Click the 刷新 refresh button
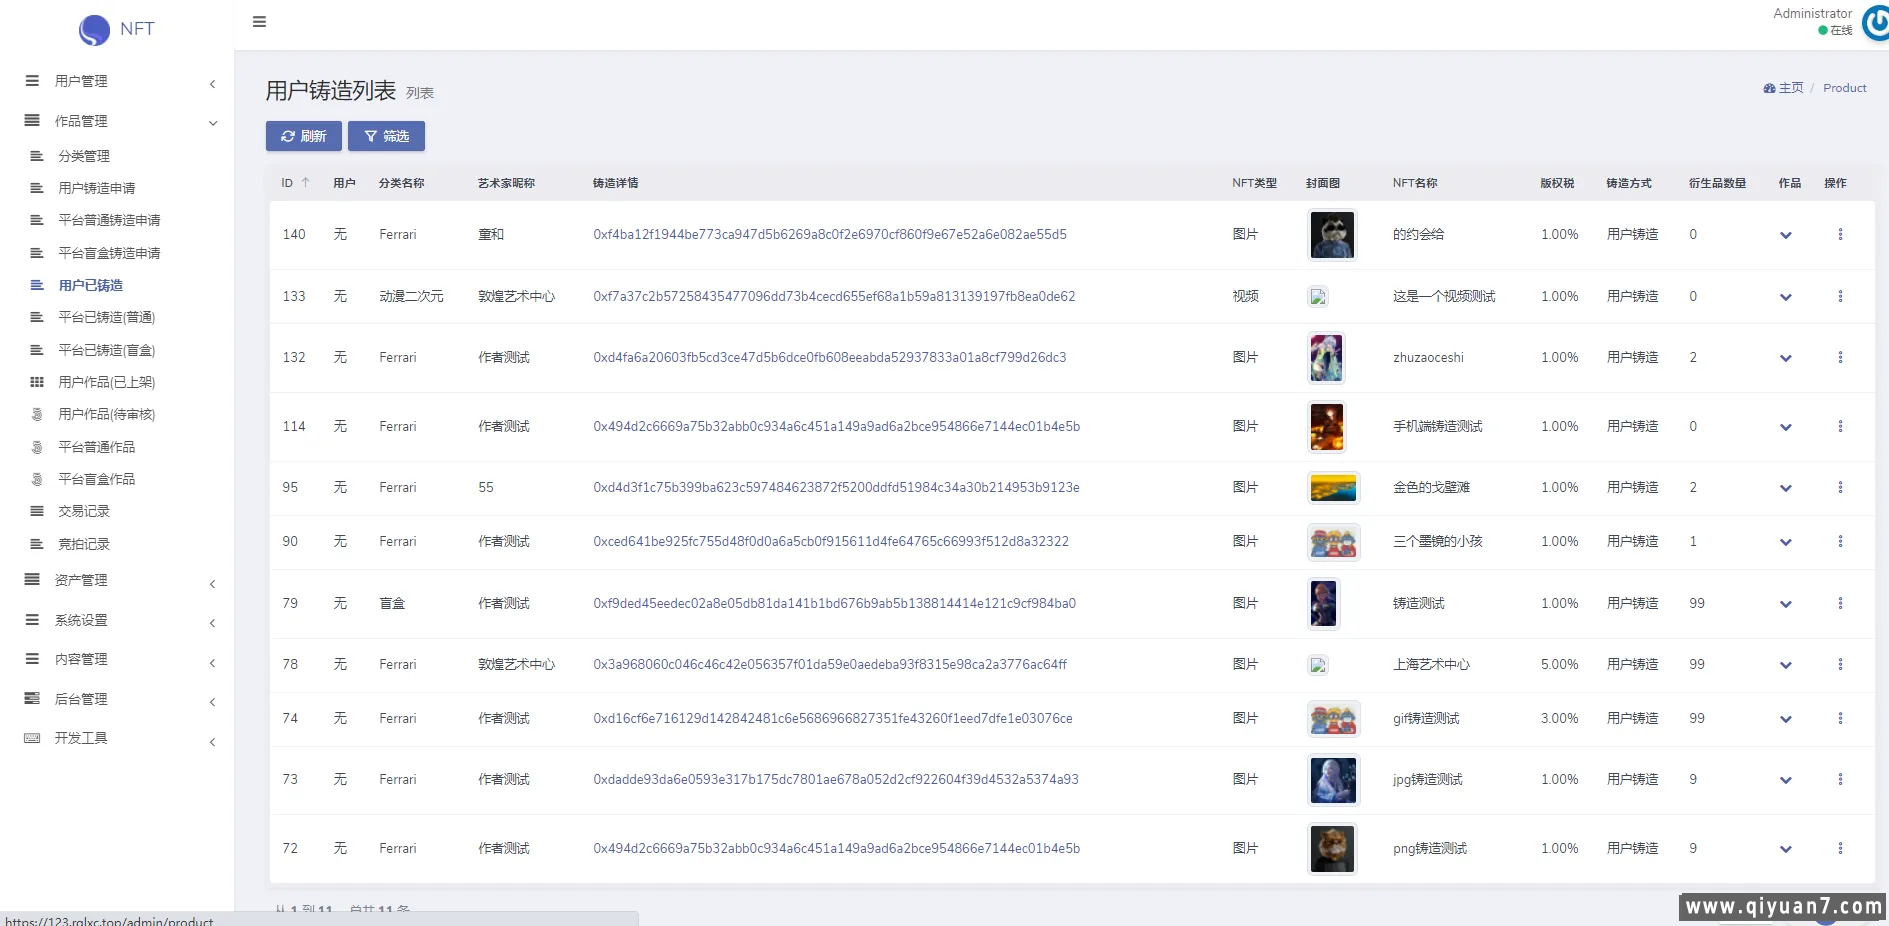 pos(303,136)
